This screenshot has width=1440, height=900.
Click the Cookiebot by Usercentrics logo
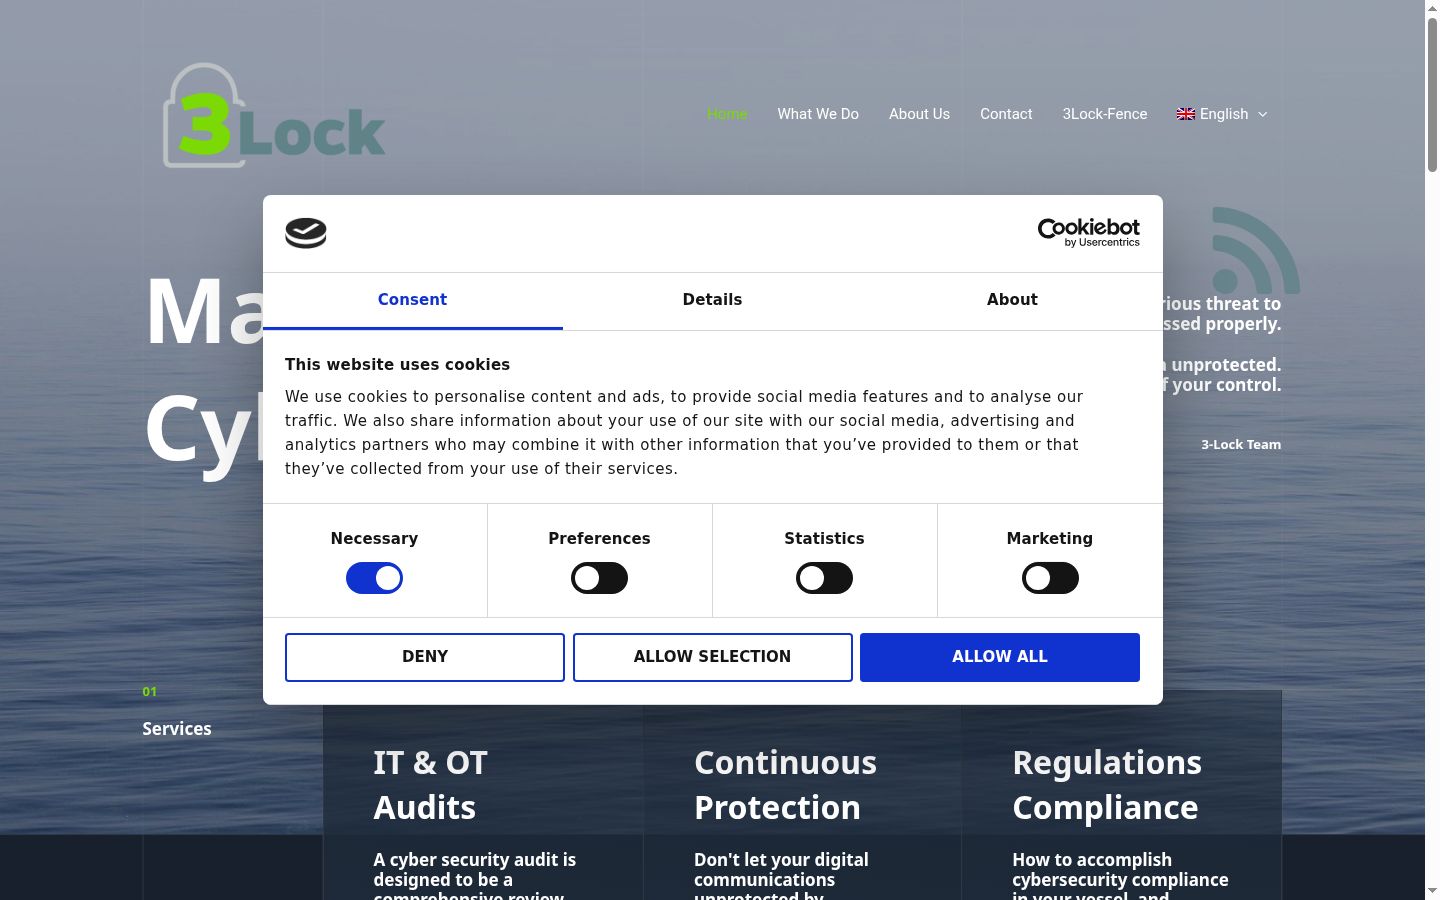(x=1089, y=233)
